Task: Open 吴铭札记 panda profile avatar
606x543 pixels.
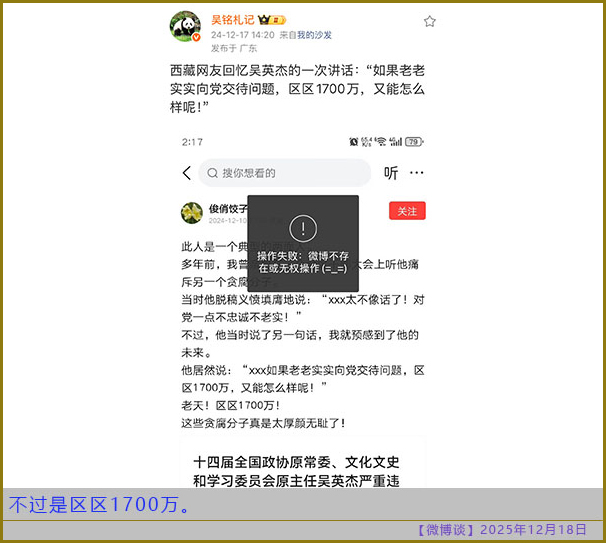Action: [185, 26]
